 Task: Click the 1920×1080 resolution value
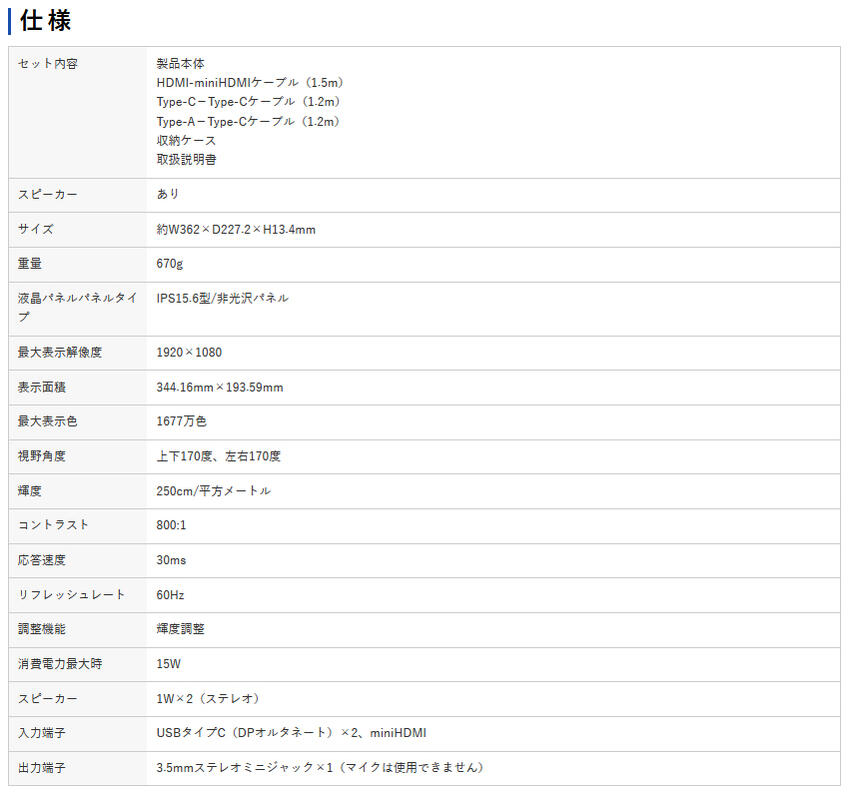click(x=189, y=352)
